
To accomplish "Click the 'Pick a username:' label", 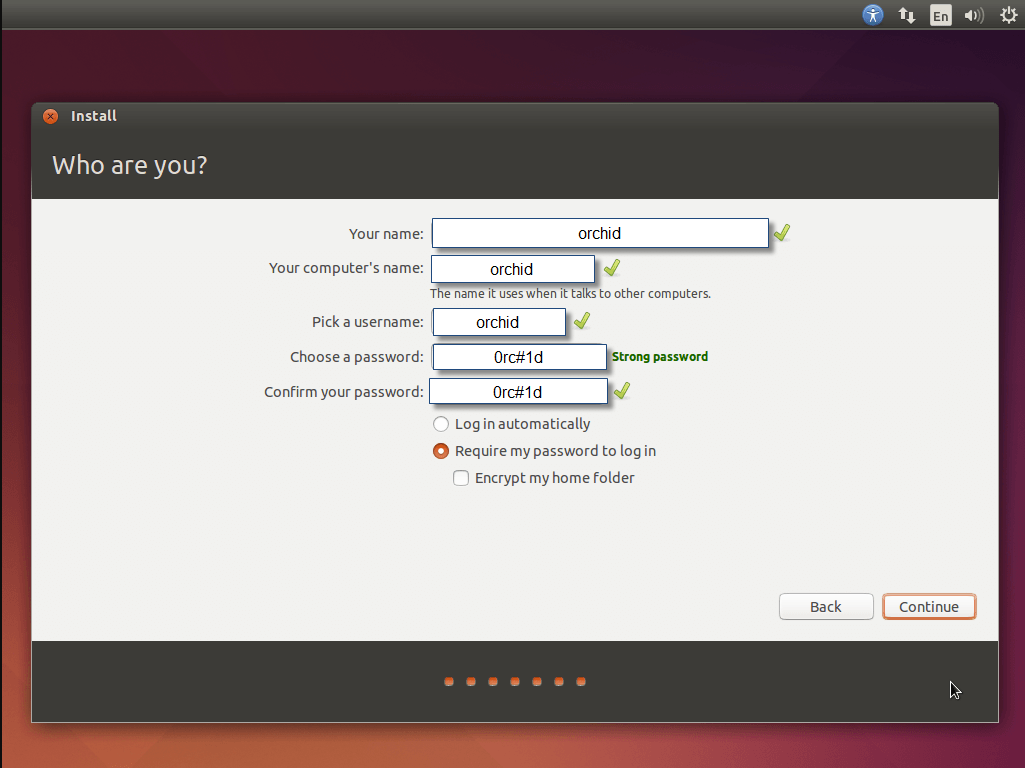I will tap(367, 322).
